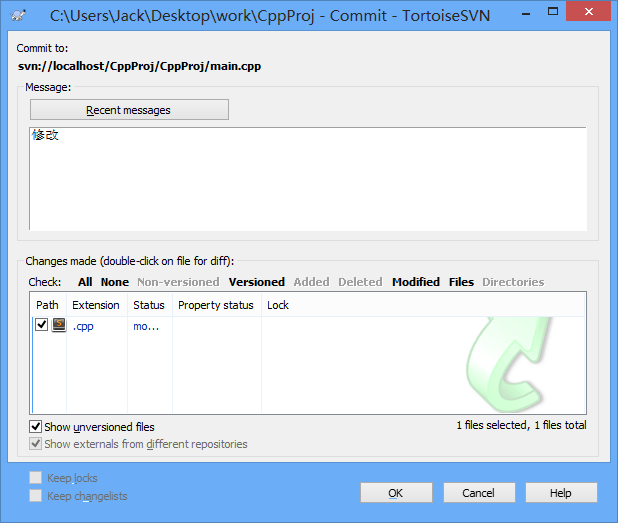Click the main.cpp file type icon
This screenshot has height=523, width=618.
pyautogui.click(x=59, y=325)
